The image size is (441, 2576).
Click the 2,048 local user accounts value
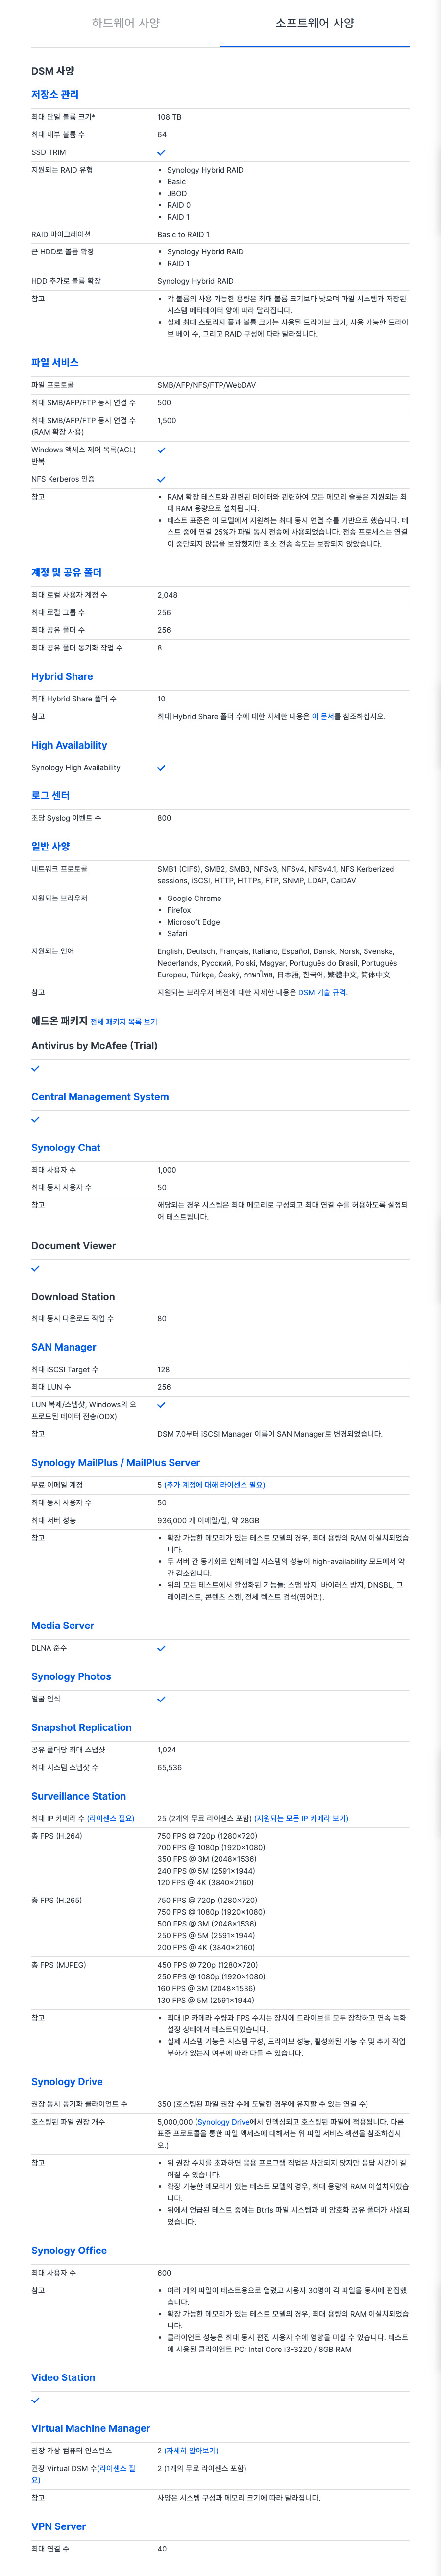point(167,595)
